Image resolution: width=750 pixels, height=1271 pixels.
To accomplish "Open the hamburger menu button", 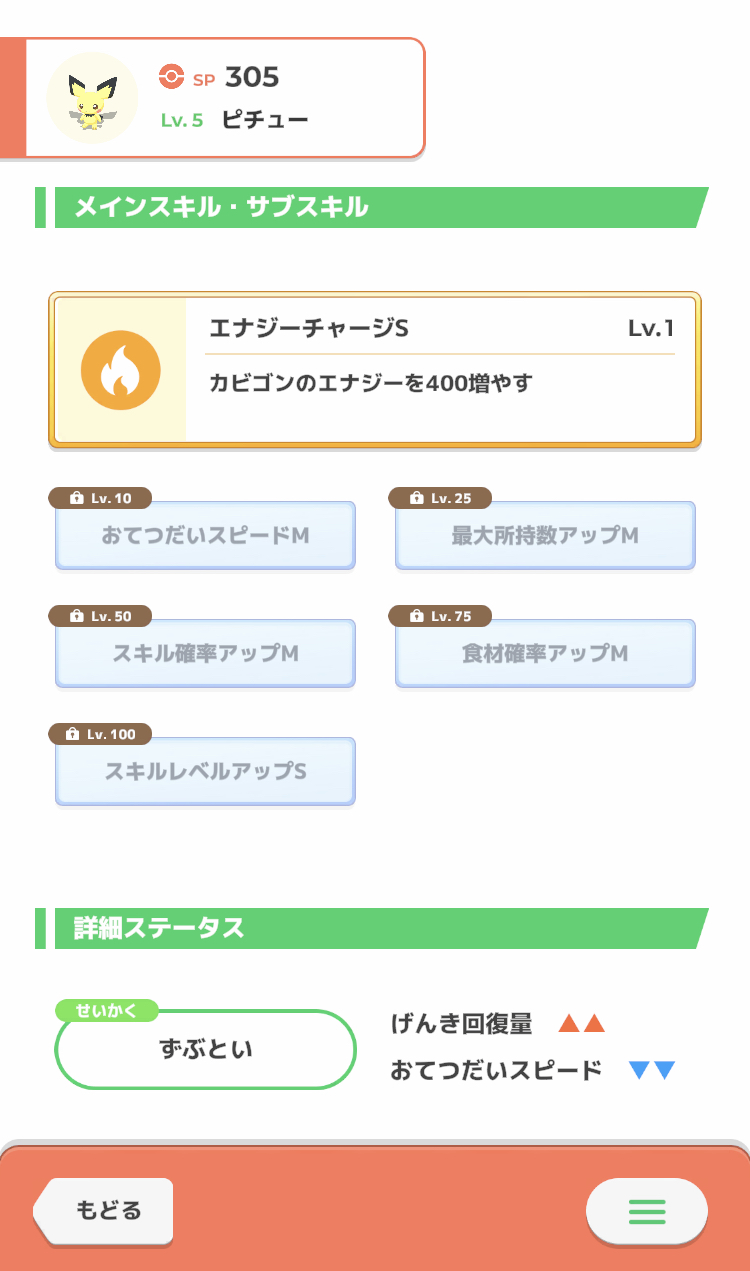I will [647, 1211].
